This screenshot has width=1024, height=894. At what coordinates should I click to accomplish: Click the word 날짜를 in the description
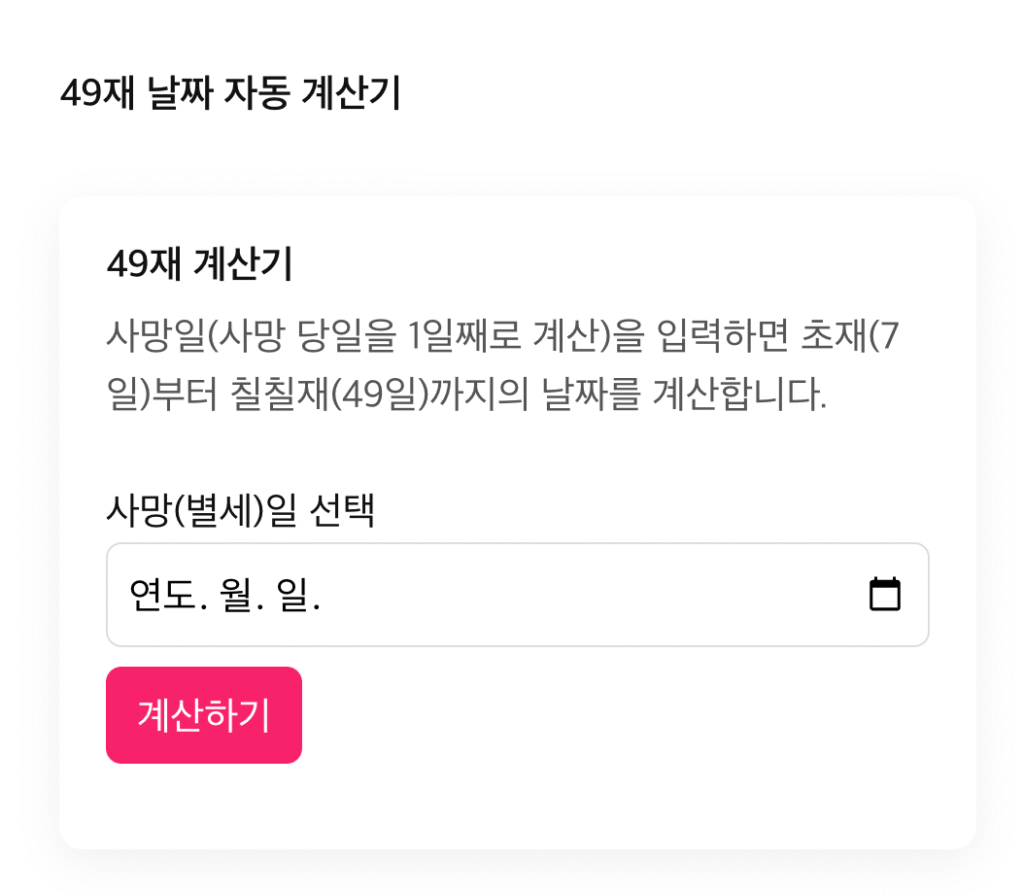[x=589, y=395]
